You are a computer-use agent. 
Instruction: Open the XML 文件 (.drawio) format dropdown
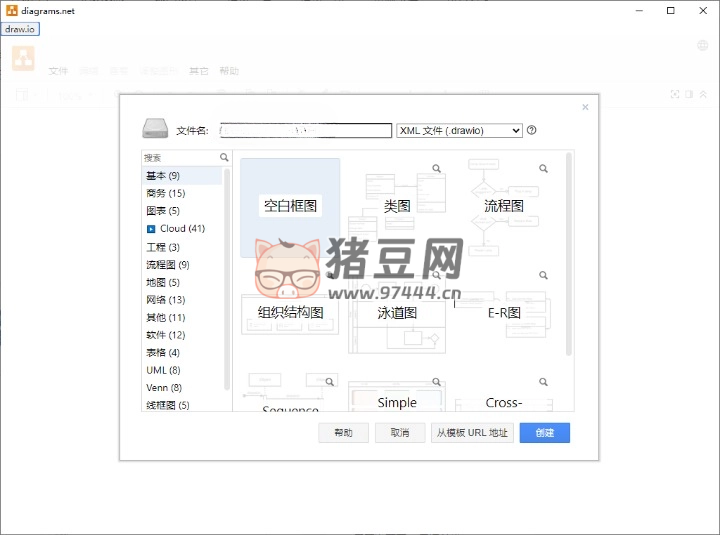[459, 130]
